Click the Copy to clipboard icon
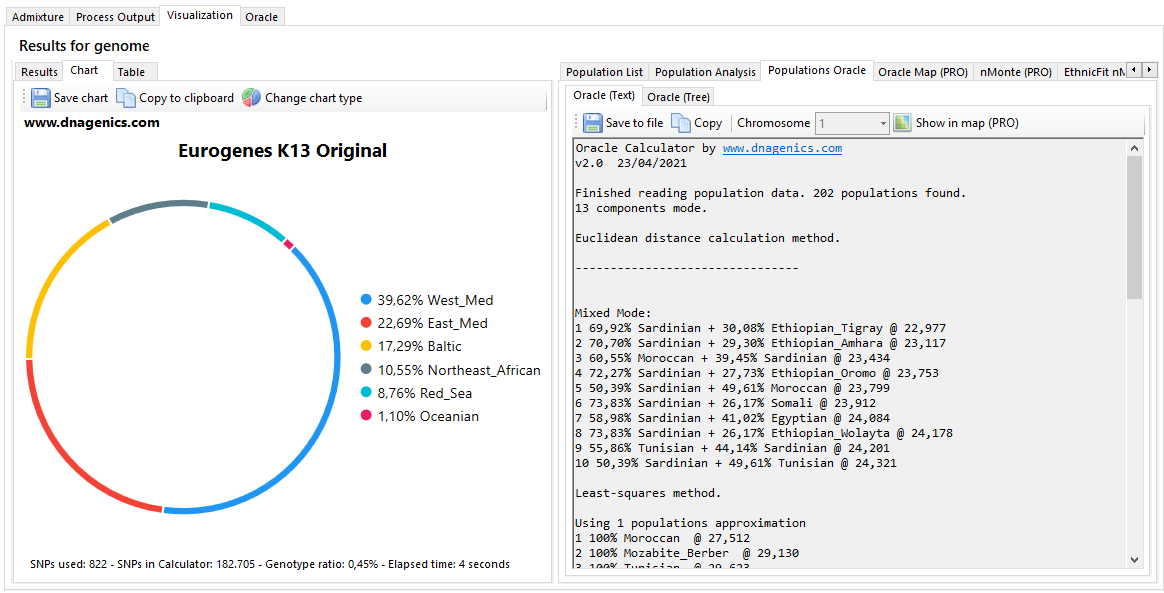Screen dimensions: 1164x593 125,97
